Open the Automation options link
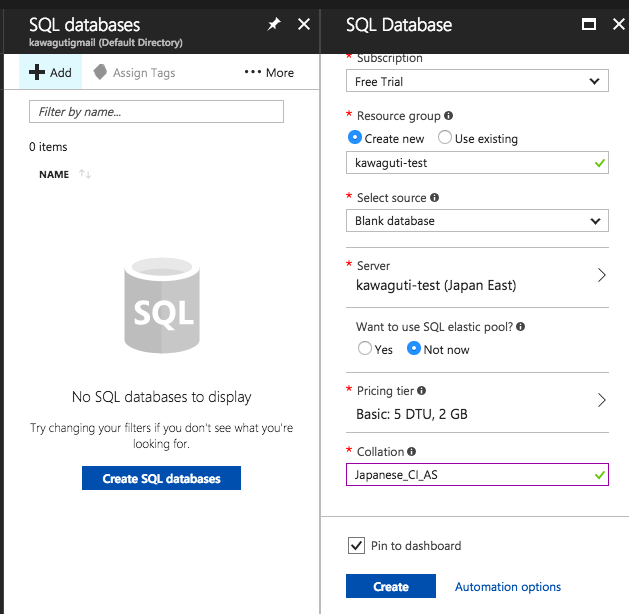This screenshot has height=614, width=629. coord(508,587)
